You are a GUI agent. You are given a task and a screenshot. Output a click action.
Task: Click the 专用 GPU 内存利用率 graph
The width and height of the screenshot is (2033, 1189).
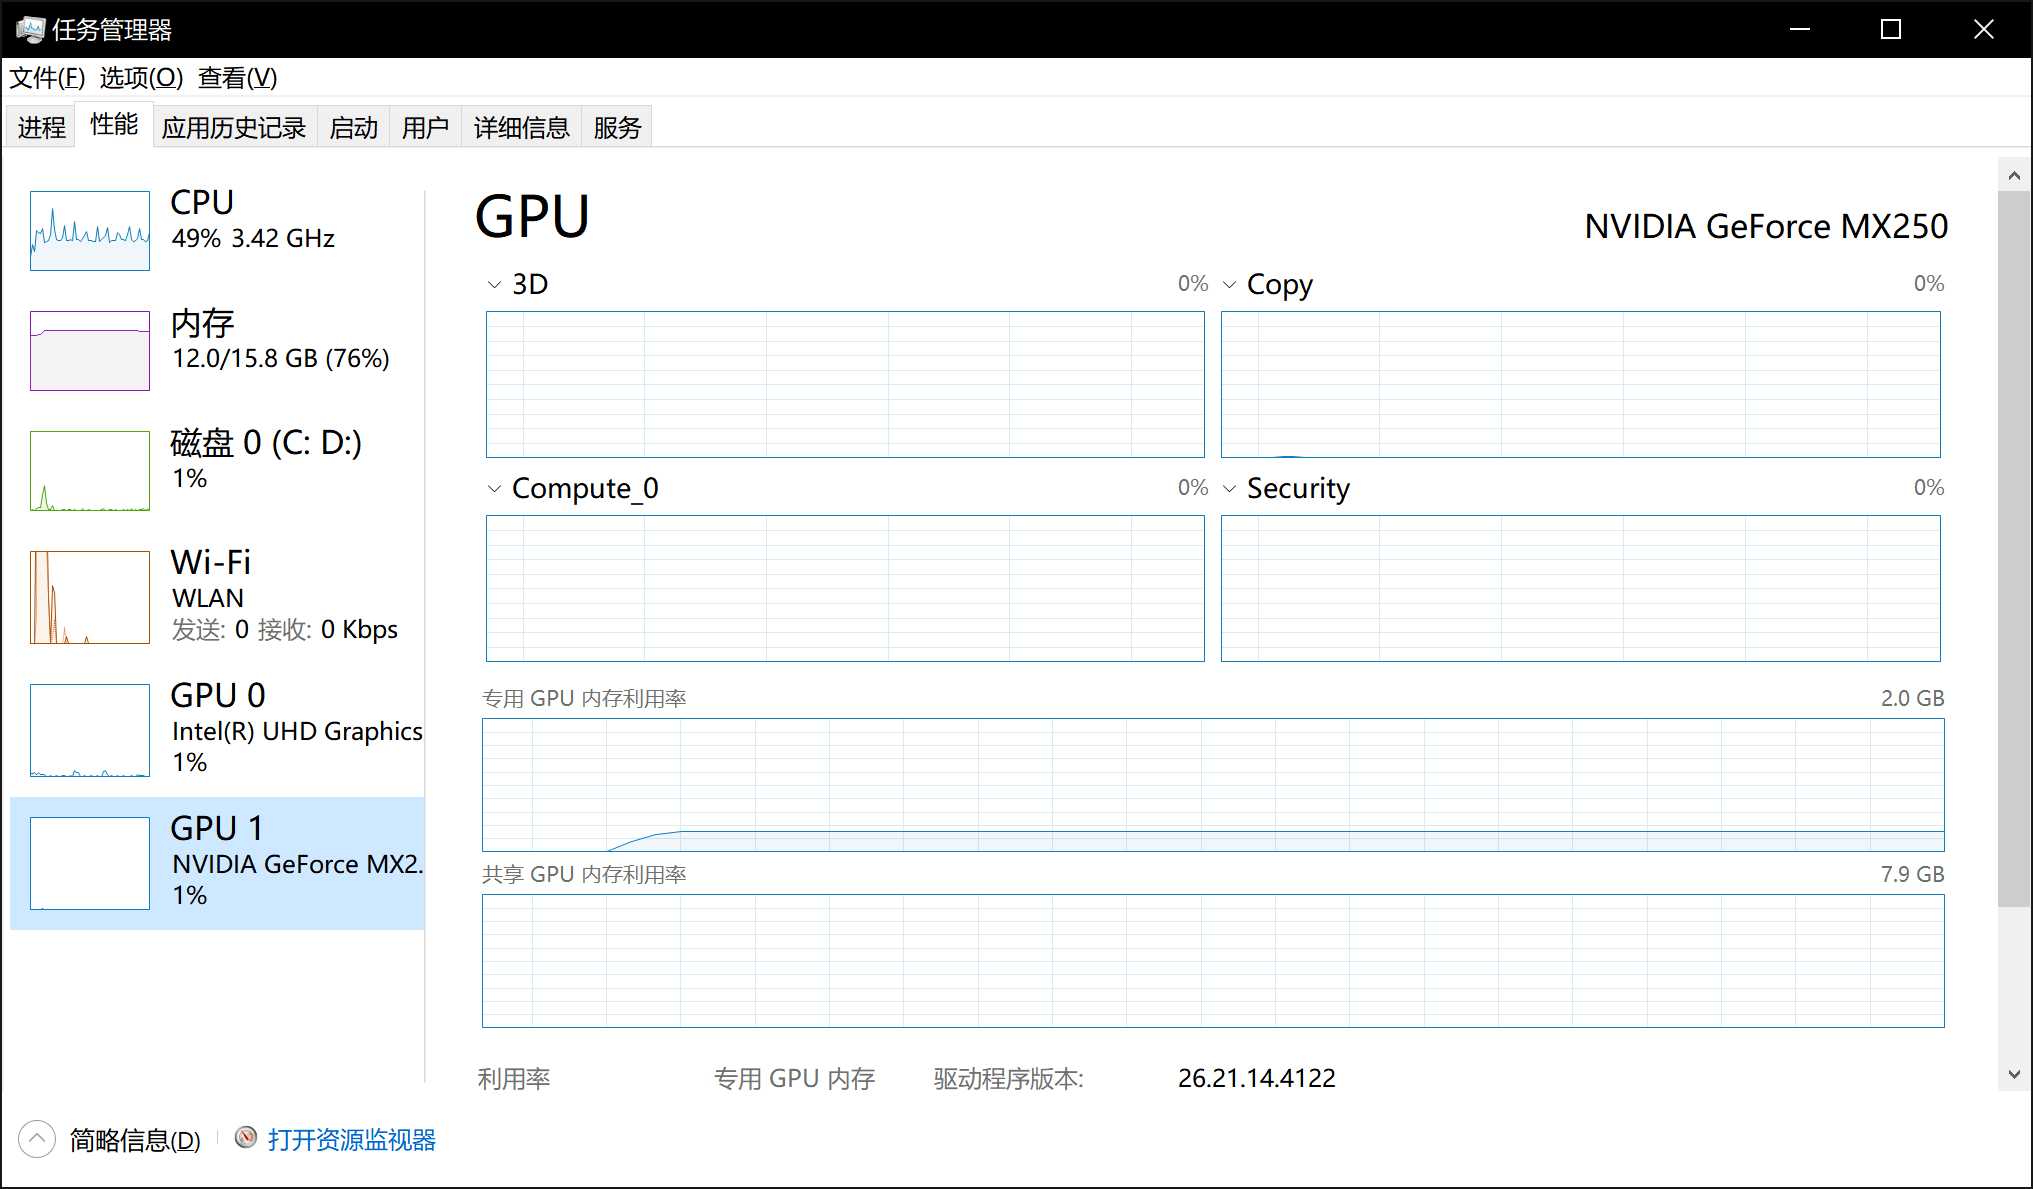point(1213,785)
